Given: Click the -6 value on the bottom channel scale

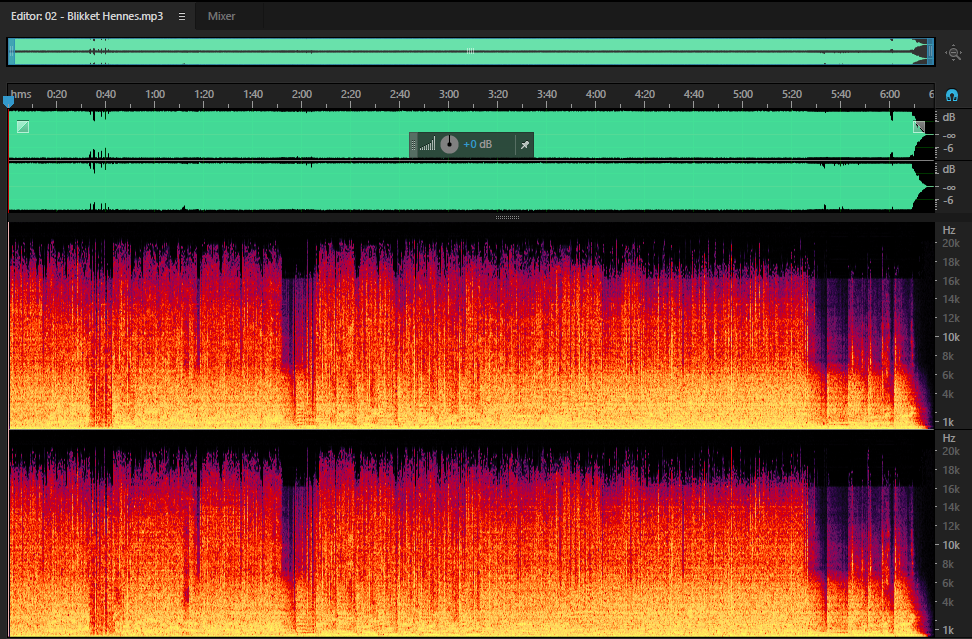Looking at the screenshot, I should coord(948,201).
